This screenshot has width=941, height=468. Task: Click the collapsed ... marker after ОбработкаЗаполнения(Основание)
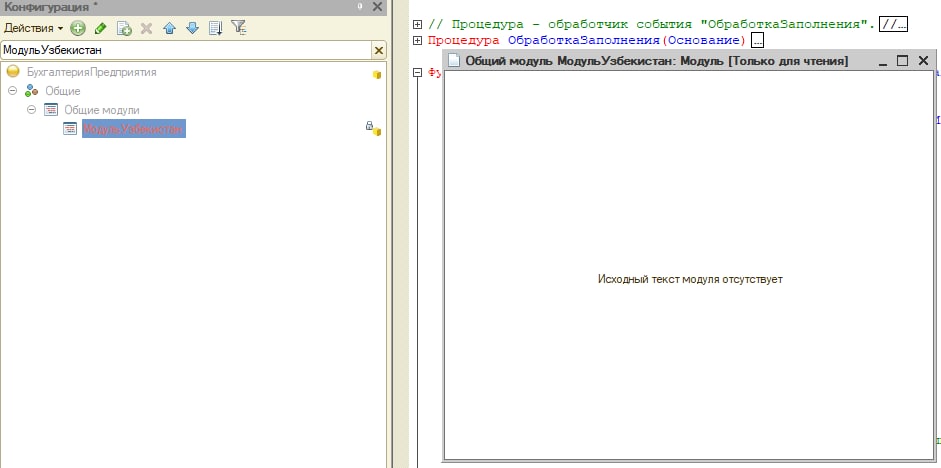pyautogui.click(x=757, y=40)
